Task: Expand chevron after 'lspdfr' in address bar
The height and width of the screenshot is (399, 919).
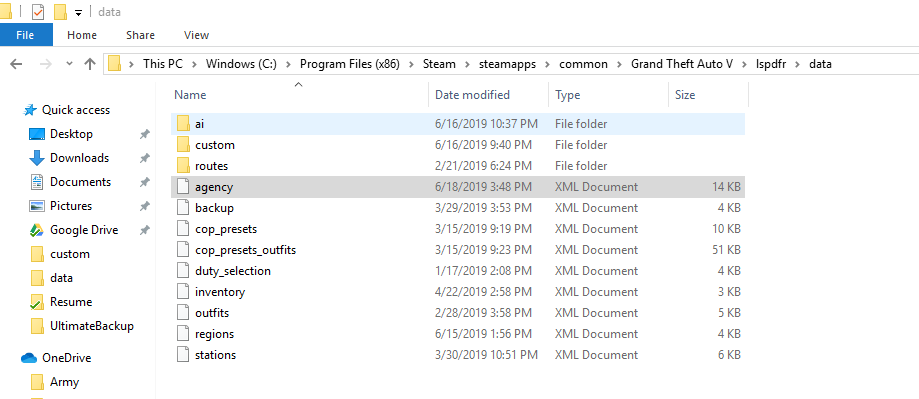Action: coord(797,64)
